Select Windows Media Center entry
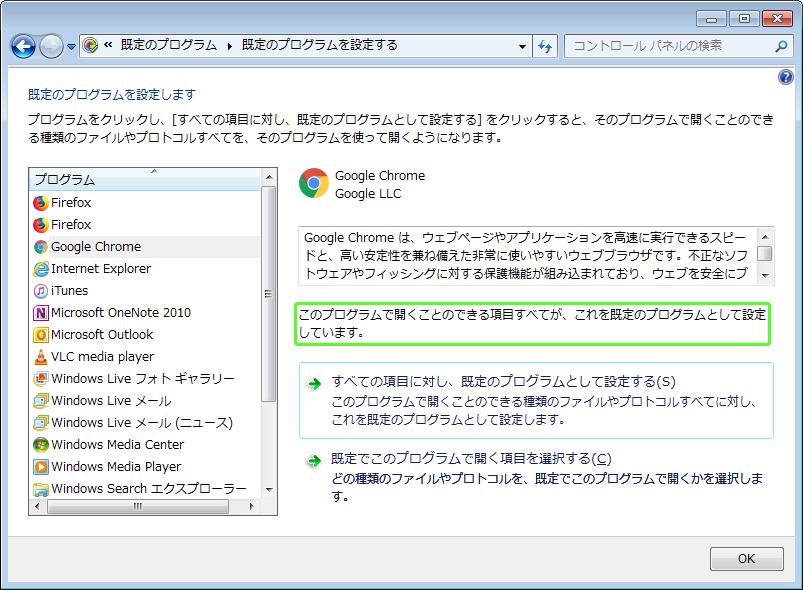 [x=117, y=445]
